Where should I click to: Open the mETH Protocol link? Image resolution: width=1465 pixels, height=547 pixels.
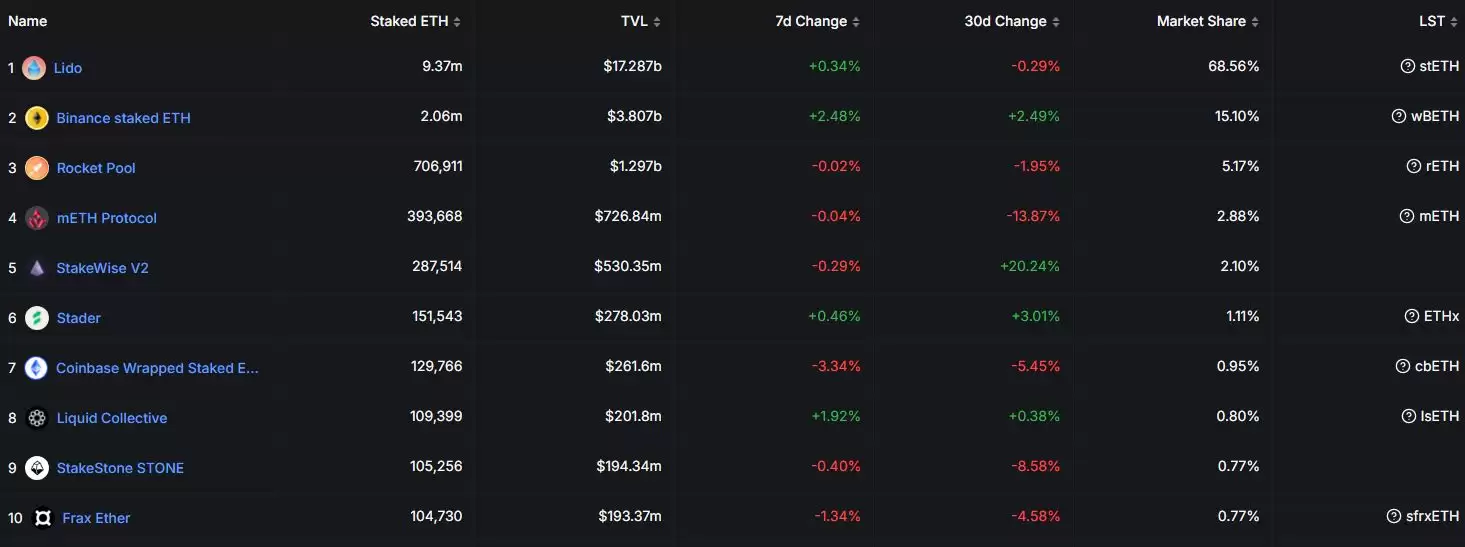click(x=107, y=218)
